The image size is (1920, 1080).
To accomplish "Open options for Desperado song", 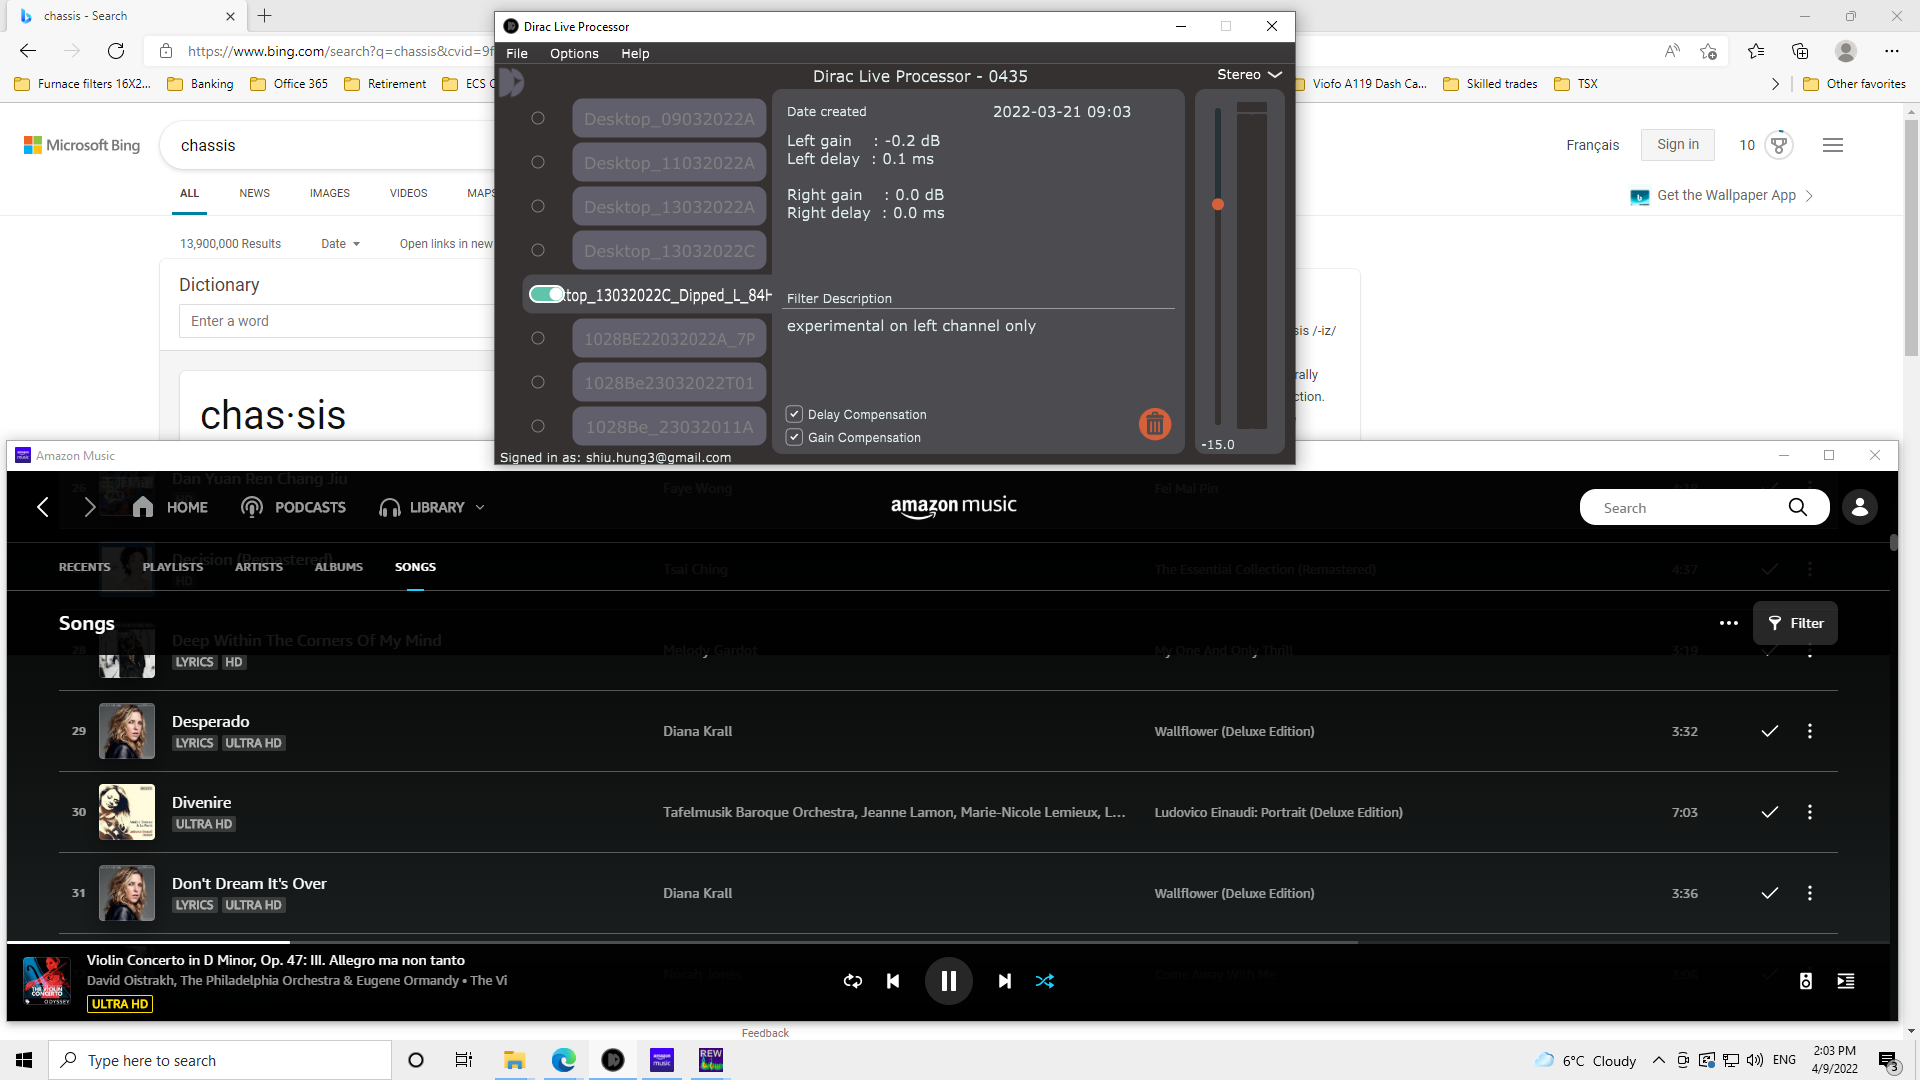I will [x=1809, y=731].
